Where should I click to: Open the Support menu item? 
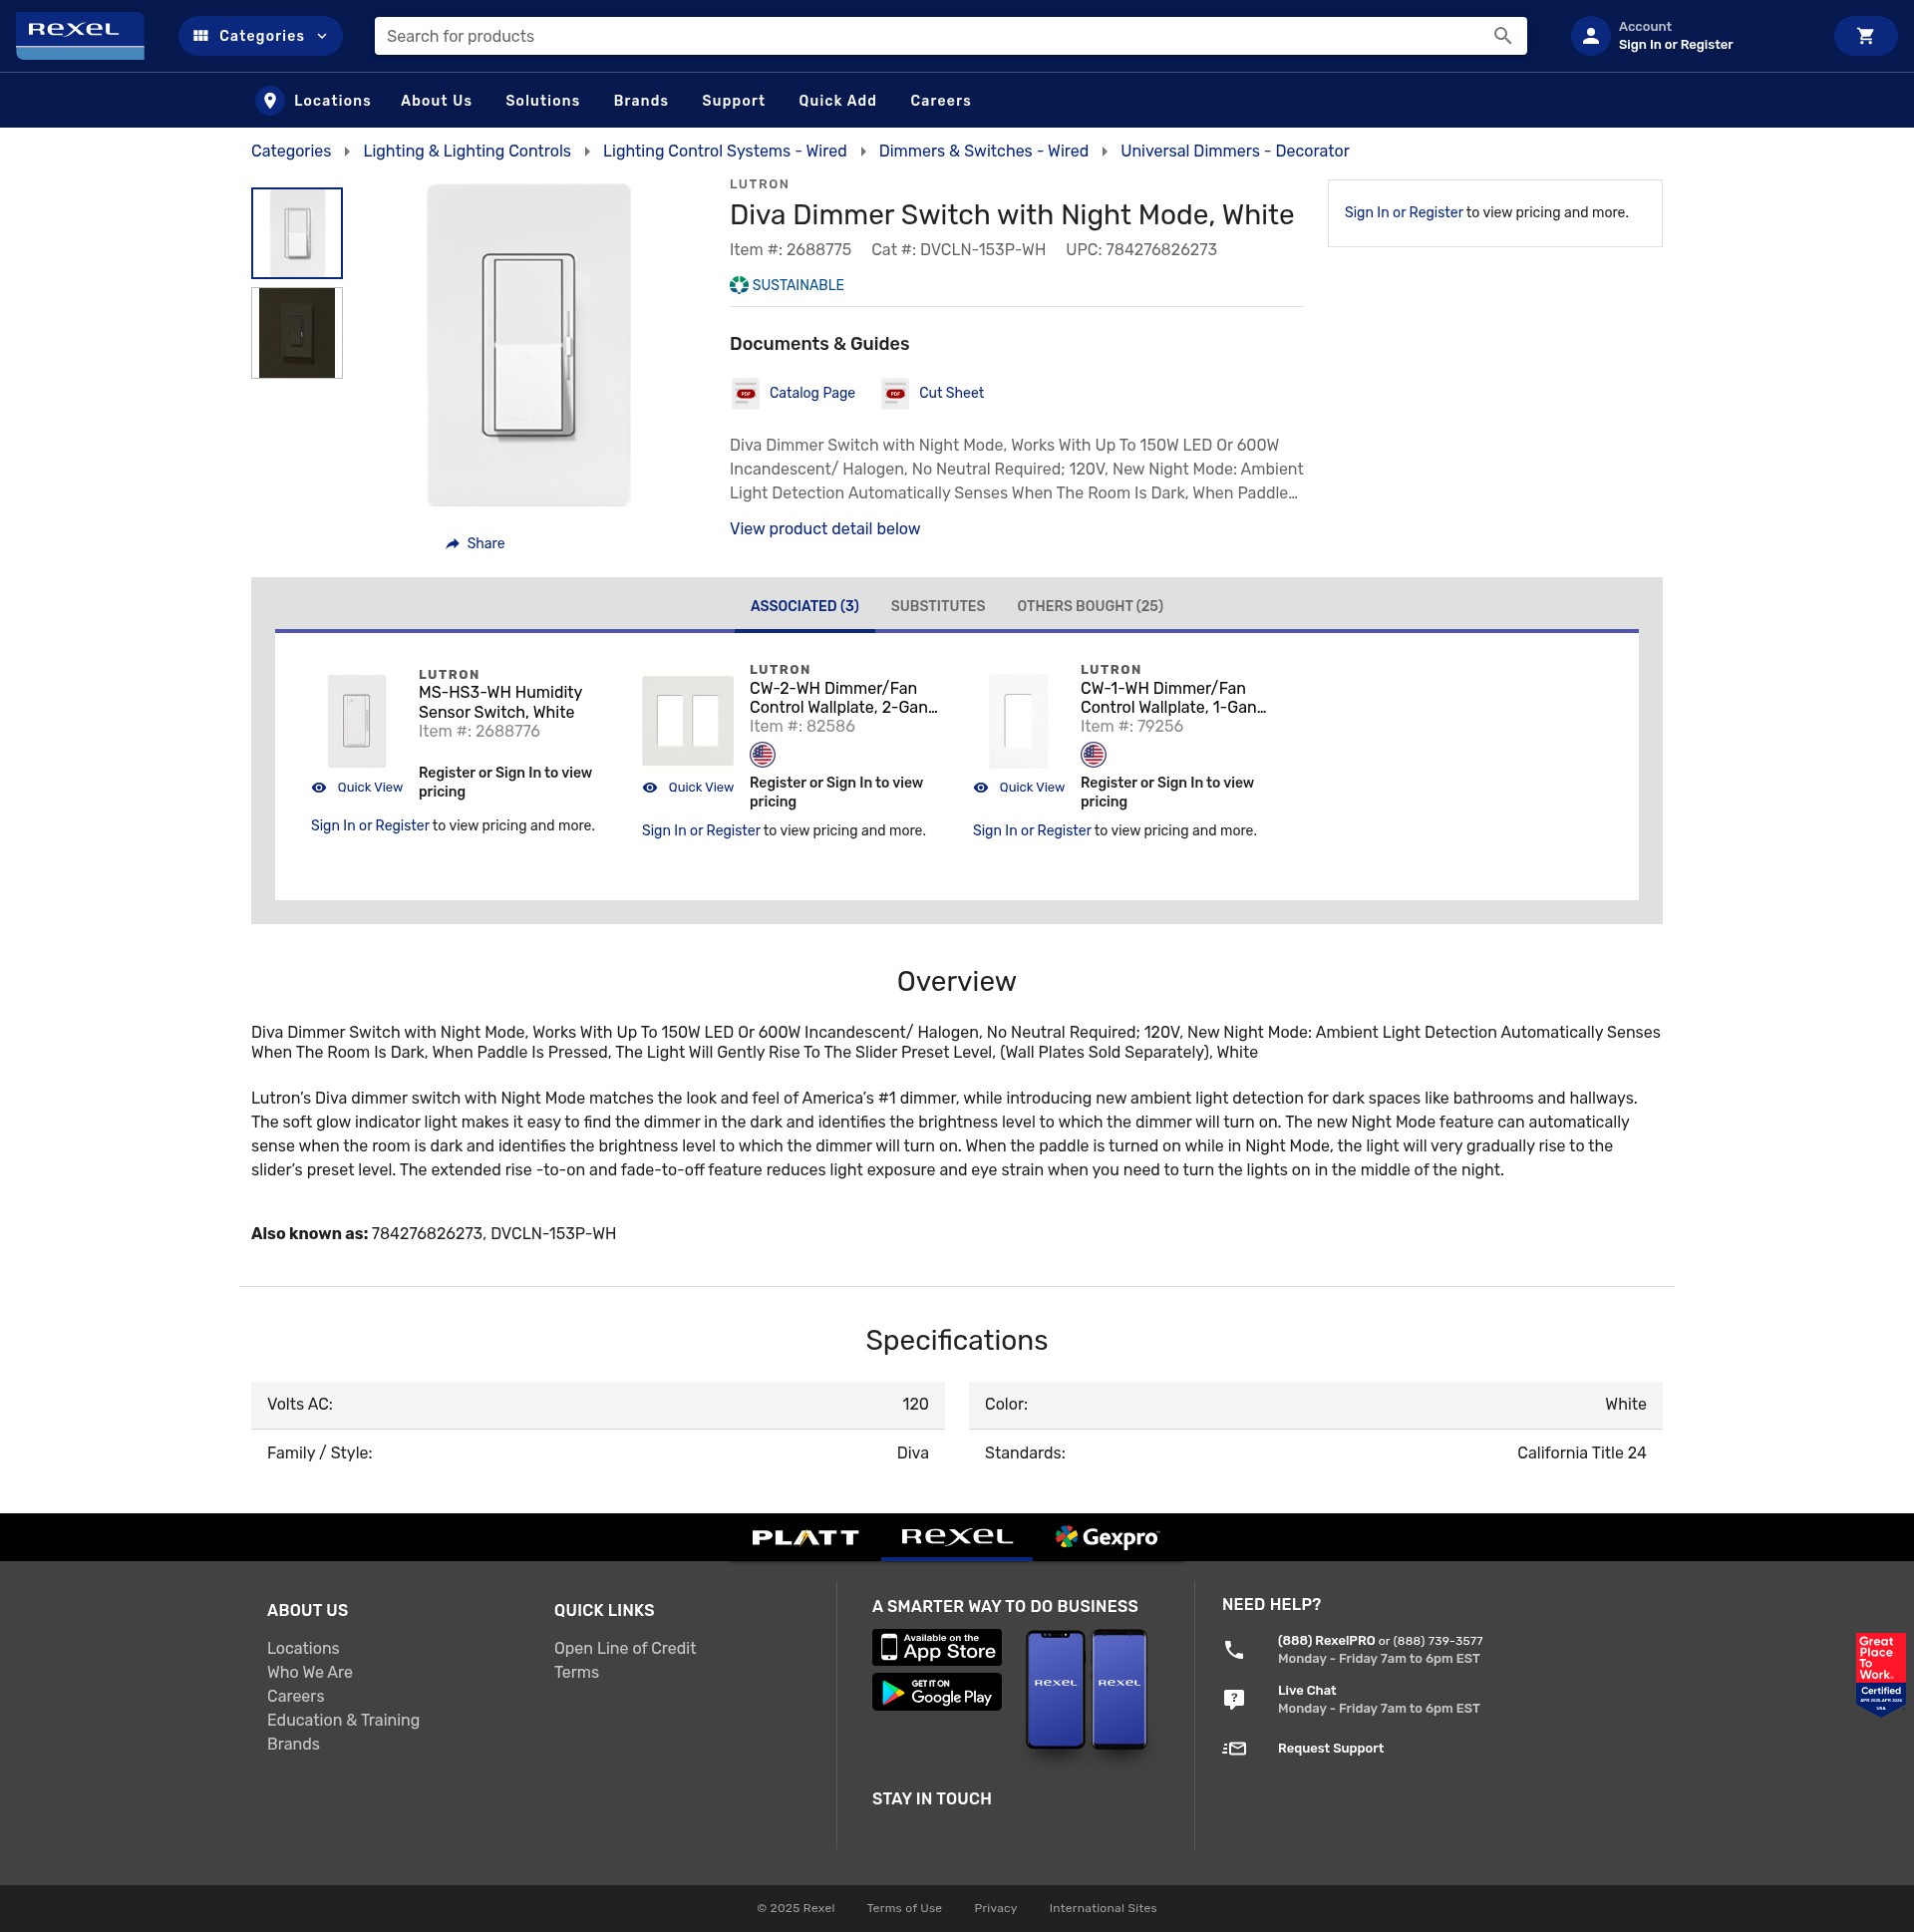tap(733, 100)
